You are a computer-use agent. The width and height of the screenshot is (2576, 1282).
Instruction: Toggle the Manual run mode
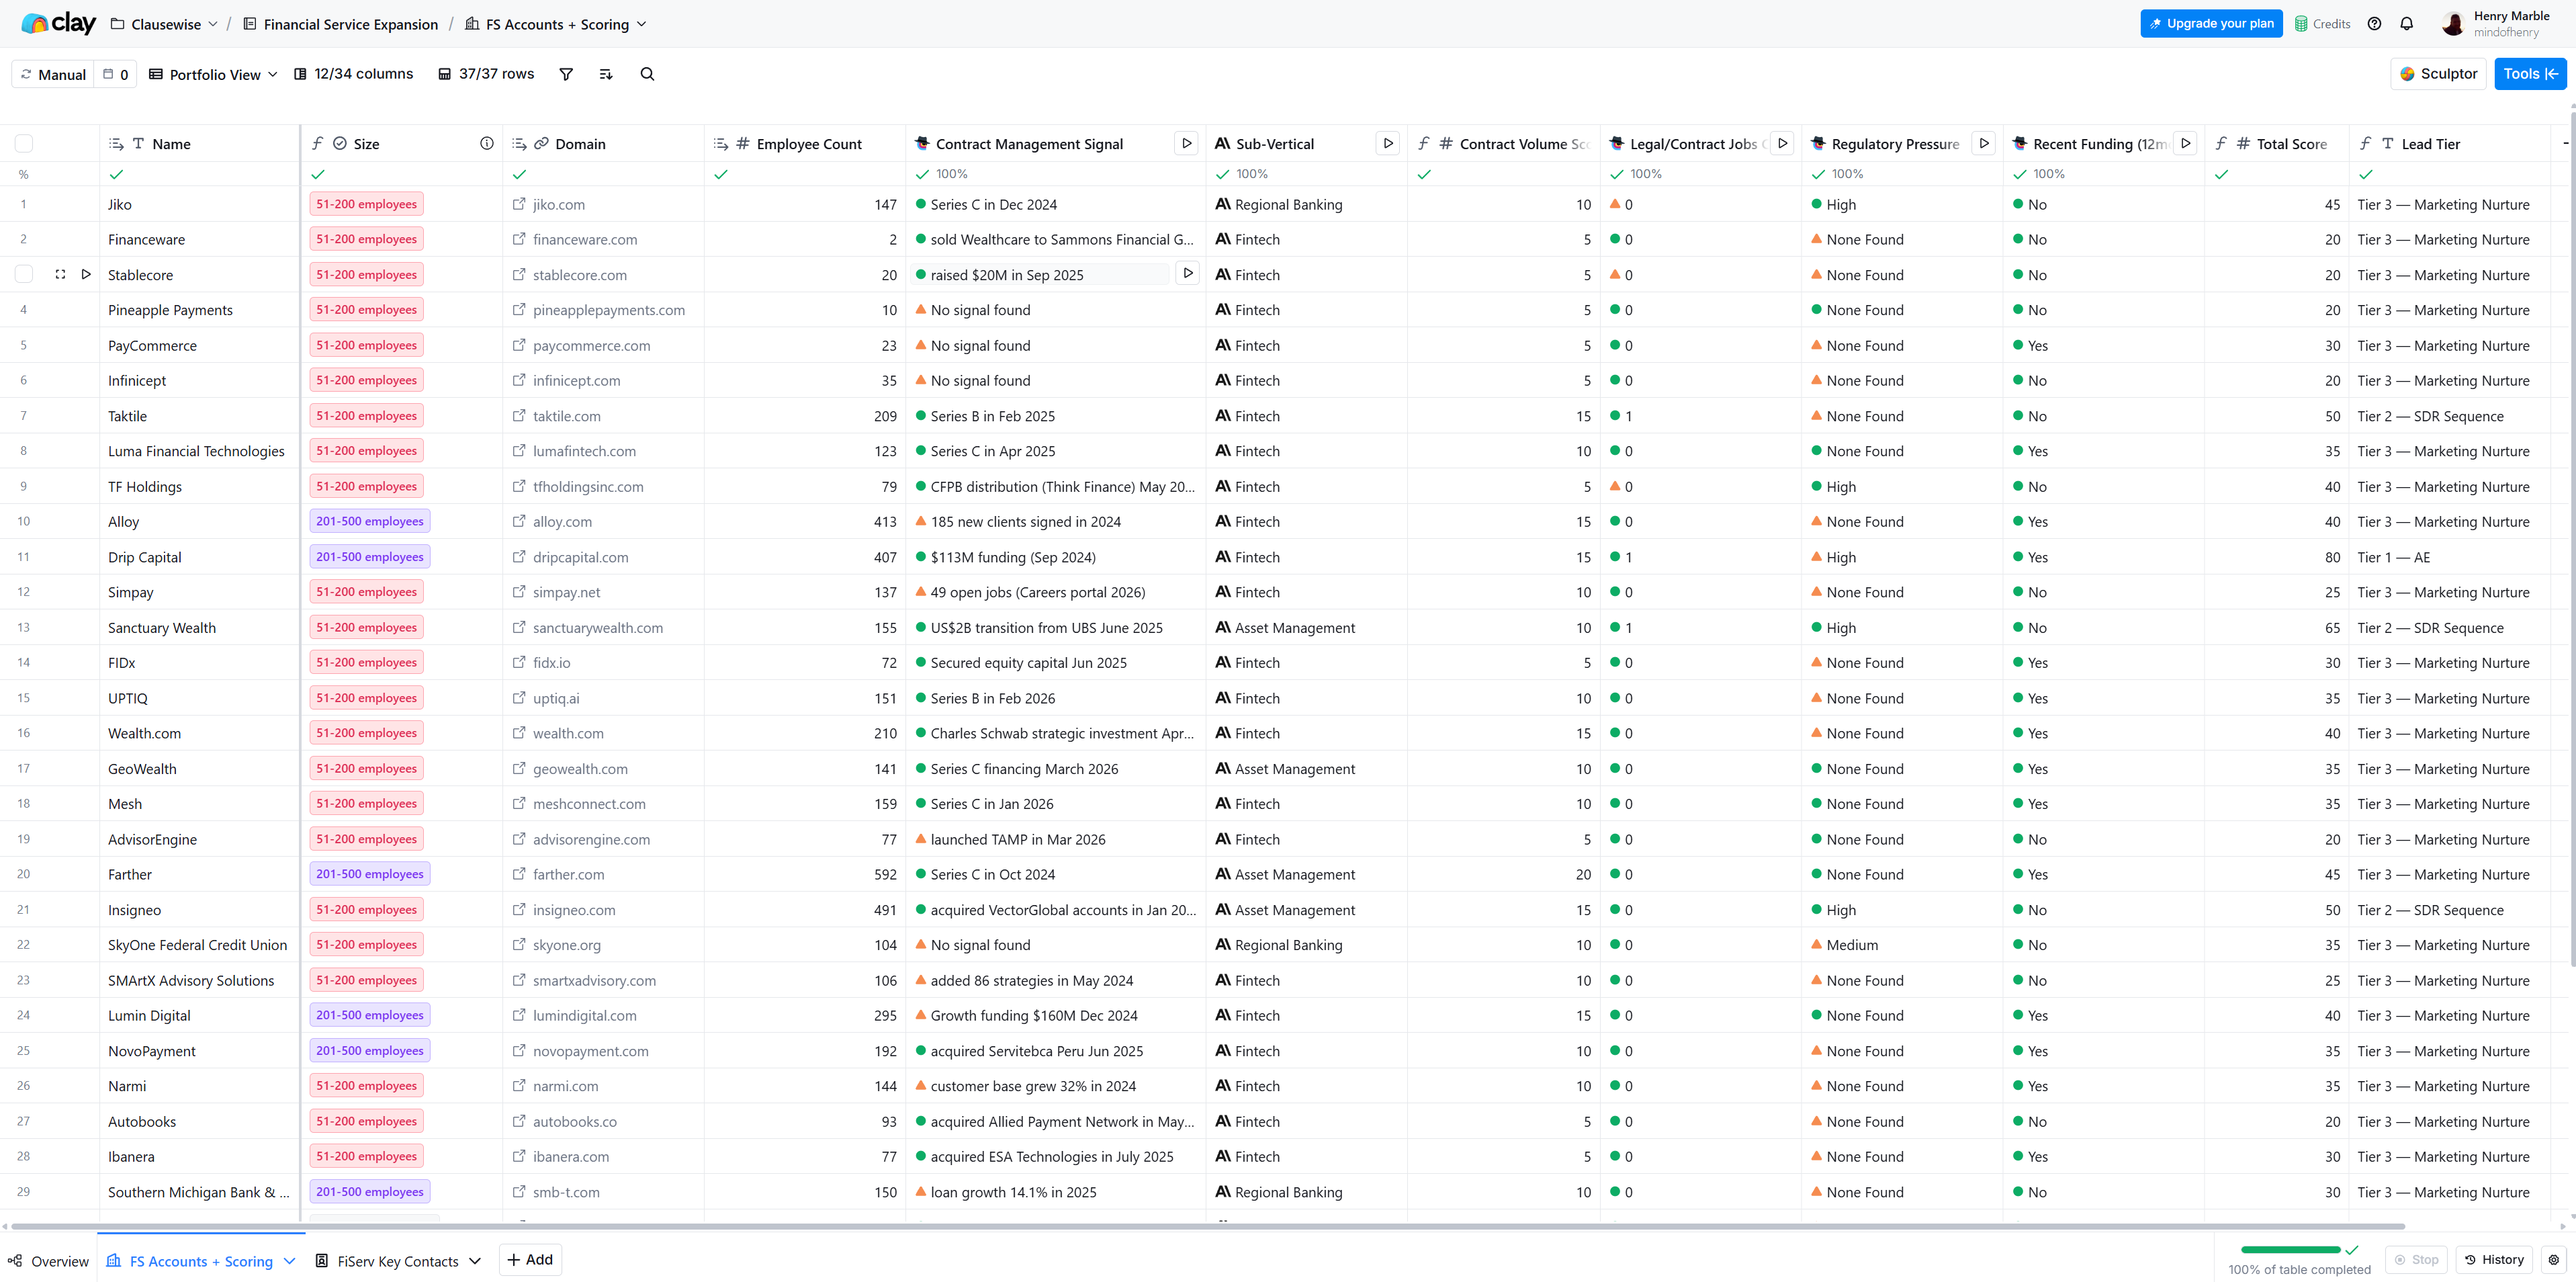53,74
